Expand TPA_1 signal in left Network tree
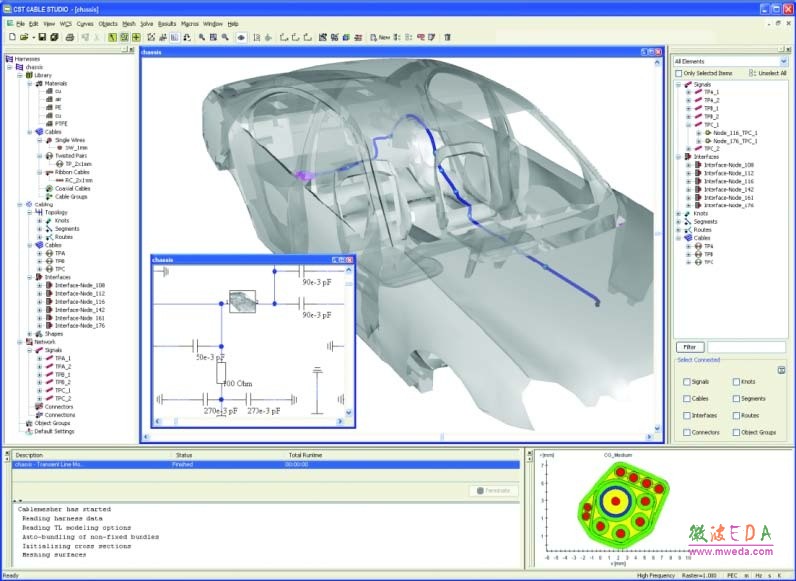 40,359
